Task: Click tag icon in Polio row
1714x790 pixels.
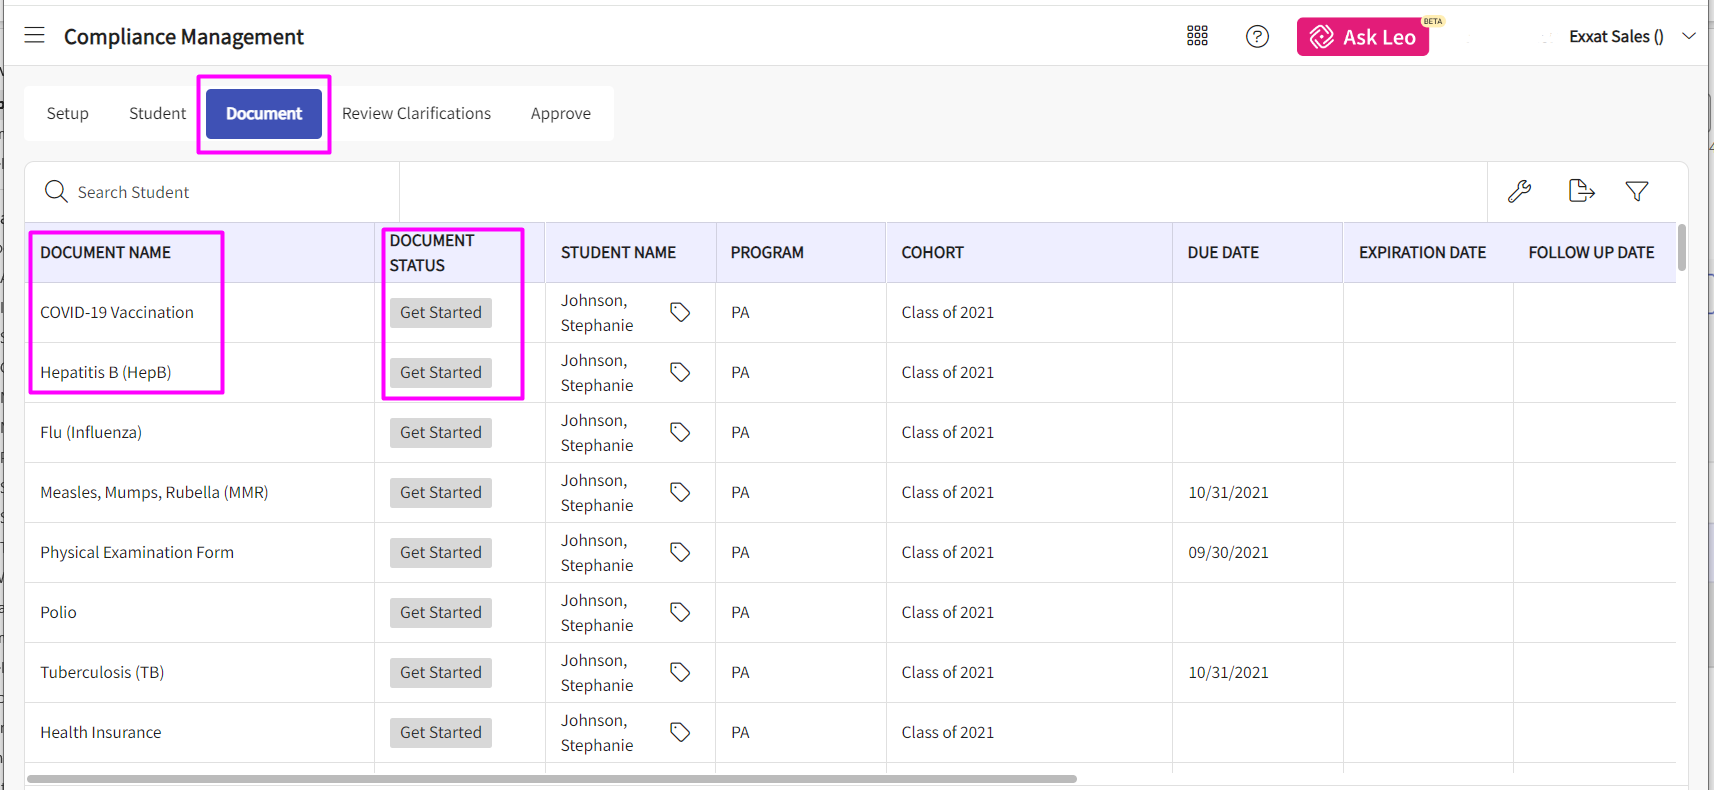Action: [x=680, y=613]
